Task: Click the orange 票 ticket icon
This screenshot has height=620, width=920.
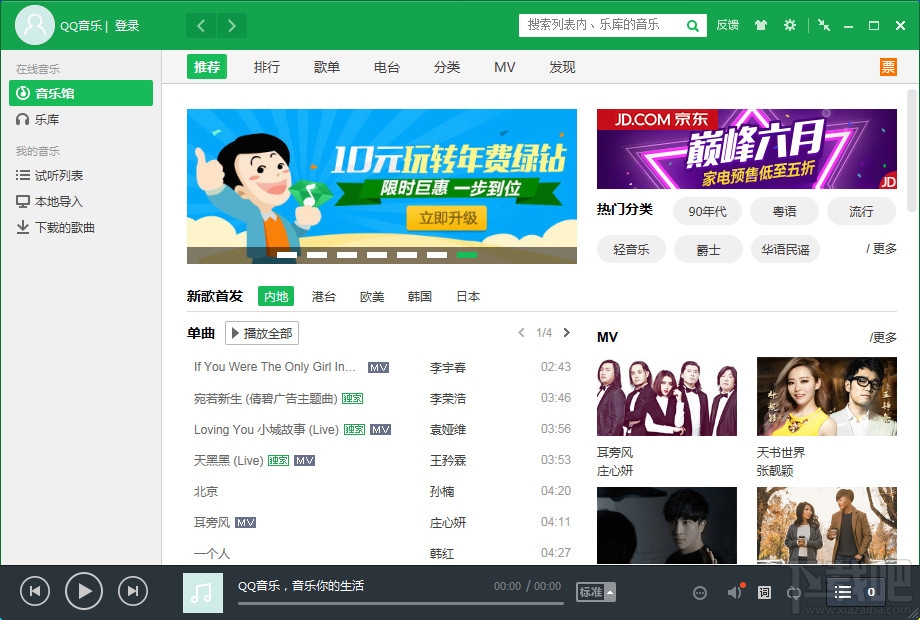Action: pos(888,67)
